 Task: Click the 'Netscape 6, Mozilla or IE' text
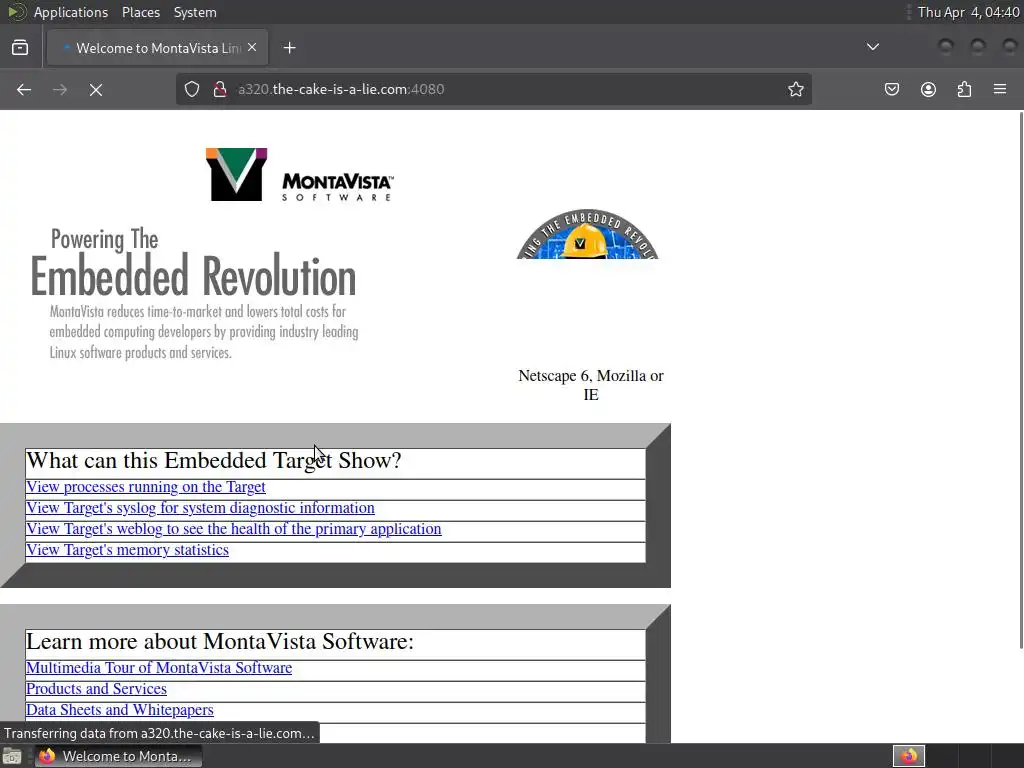590,385
